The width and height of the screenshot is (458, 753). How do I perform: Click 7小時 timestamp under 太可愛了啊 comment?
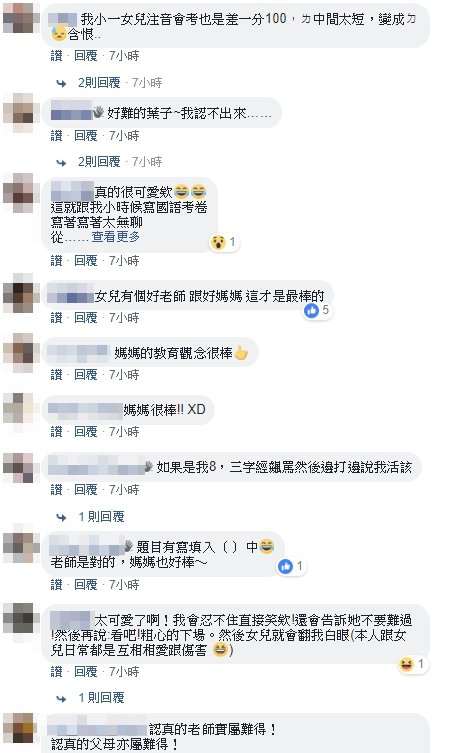tap(124, 671)
